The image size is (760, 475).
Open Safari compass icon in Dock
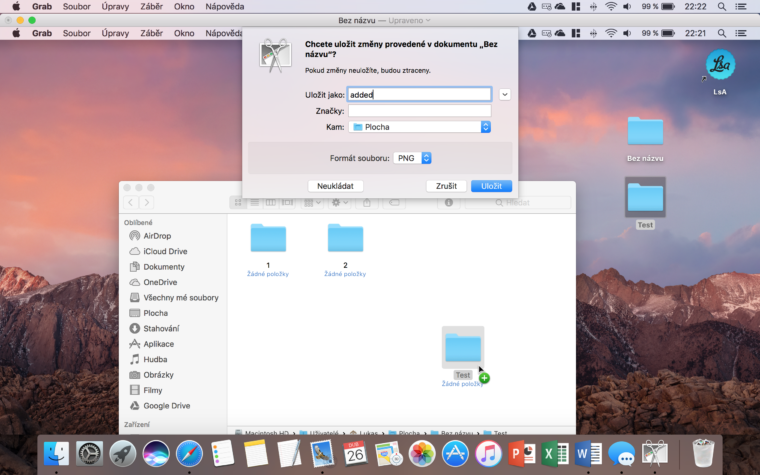[x=189, y=454]
